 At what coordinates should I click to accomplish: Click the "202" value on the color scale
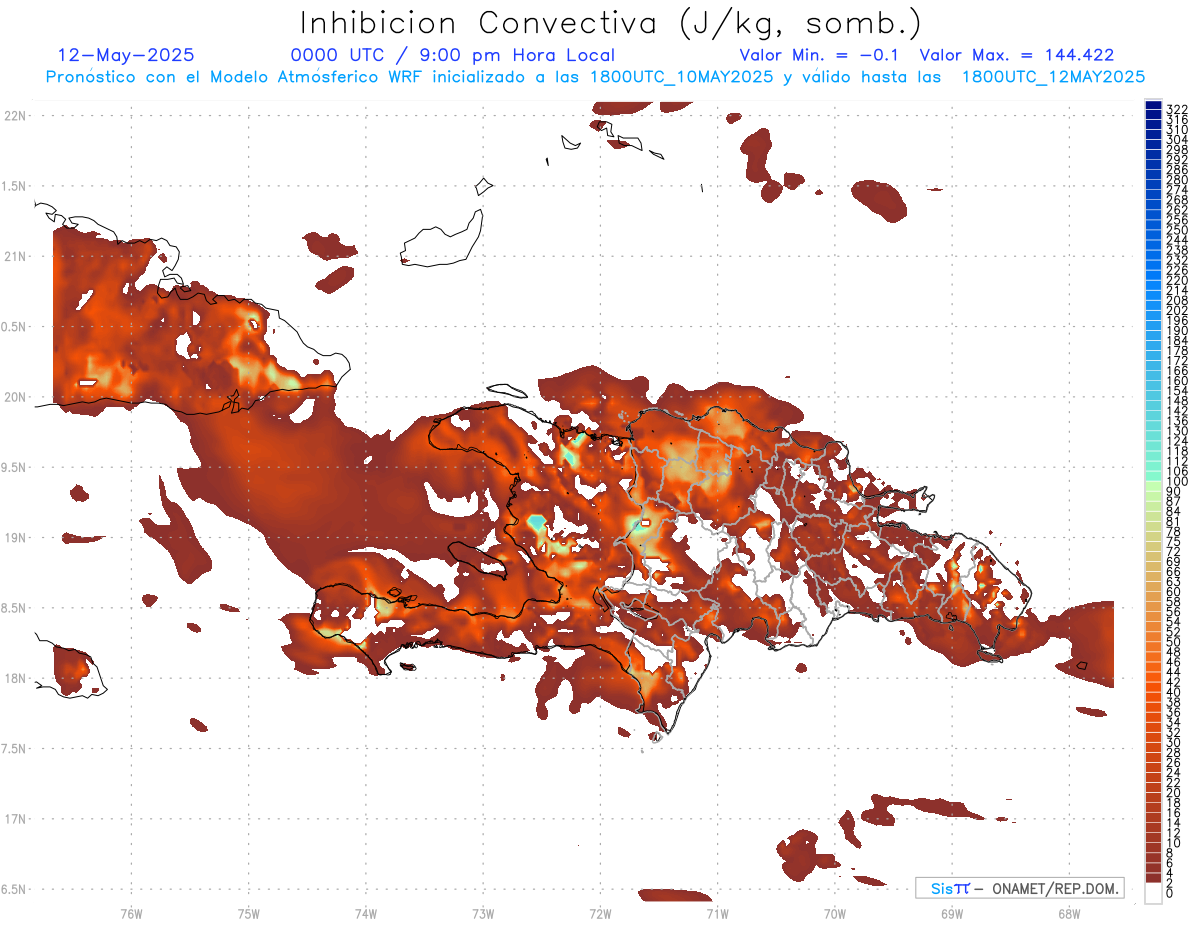1177,310
